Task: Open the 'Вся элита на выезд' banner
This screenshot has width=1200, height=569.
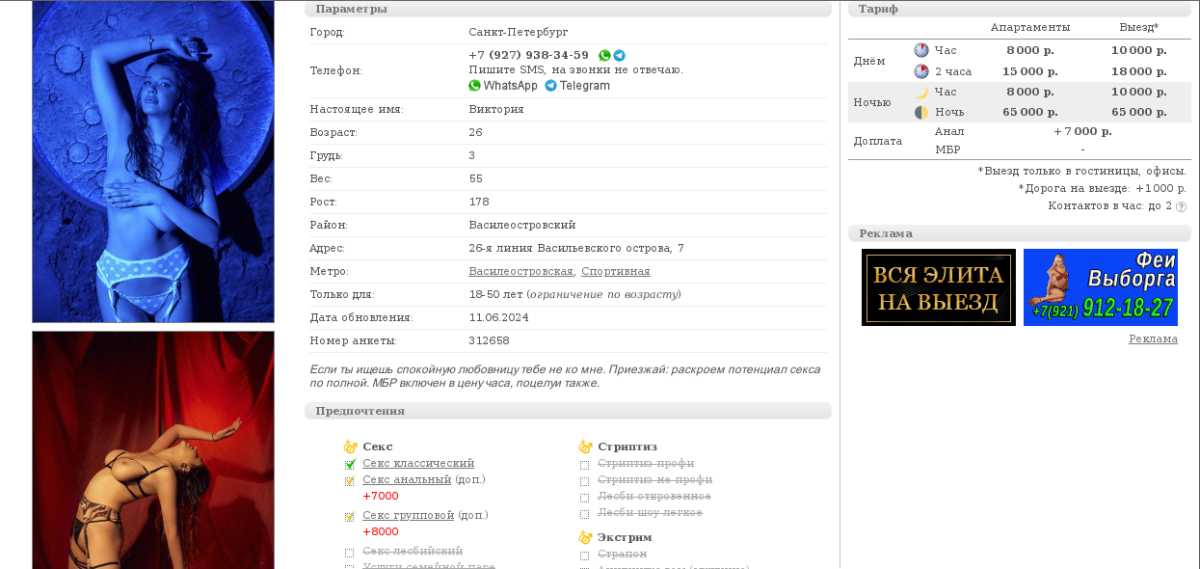Action: pos(938,287)
